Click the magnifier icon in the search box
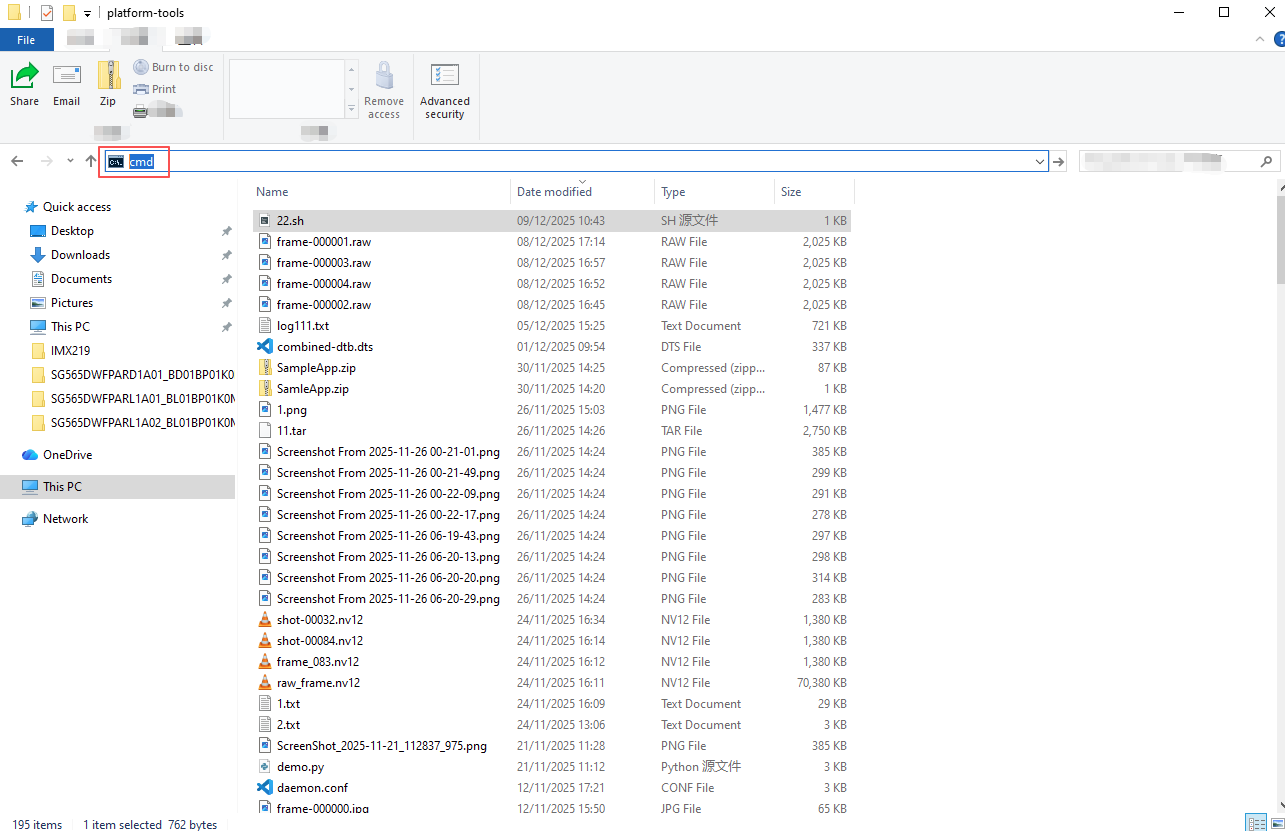Image resolution: width=1285 pixels, height=831 pixels. [x=1266, y=161]
